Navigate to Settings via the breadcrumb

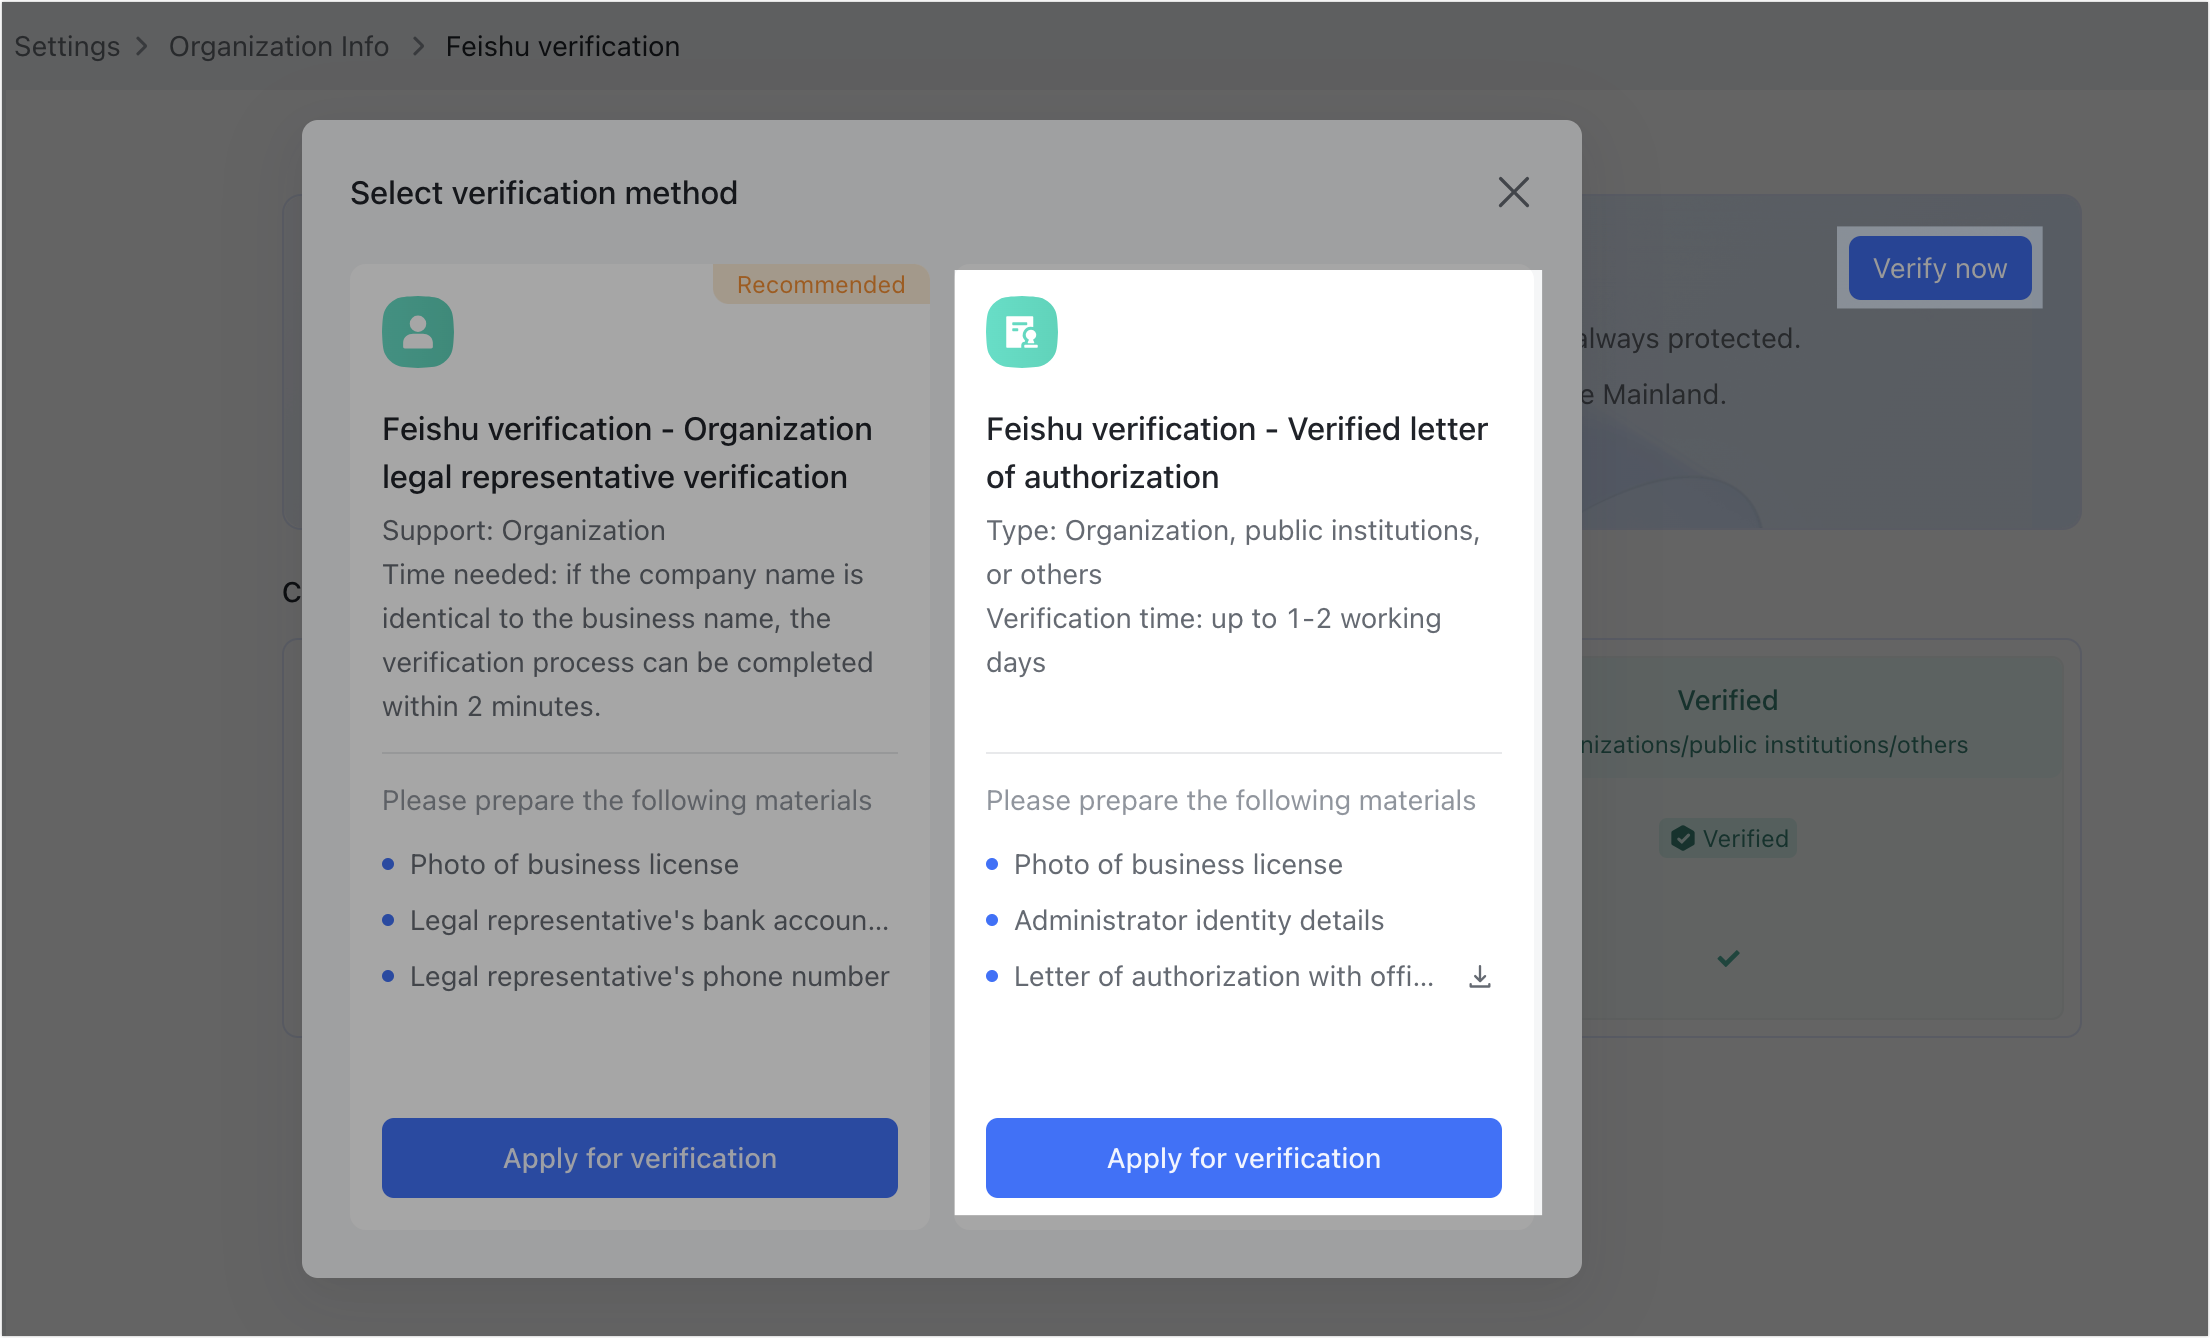pos(66,46)
